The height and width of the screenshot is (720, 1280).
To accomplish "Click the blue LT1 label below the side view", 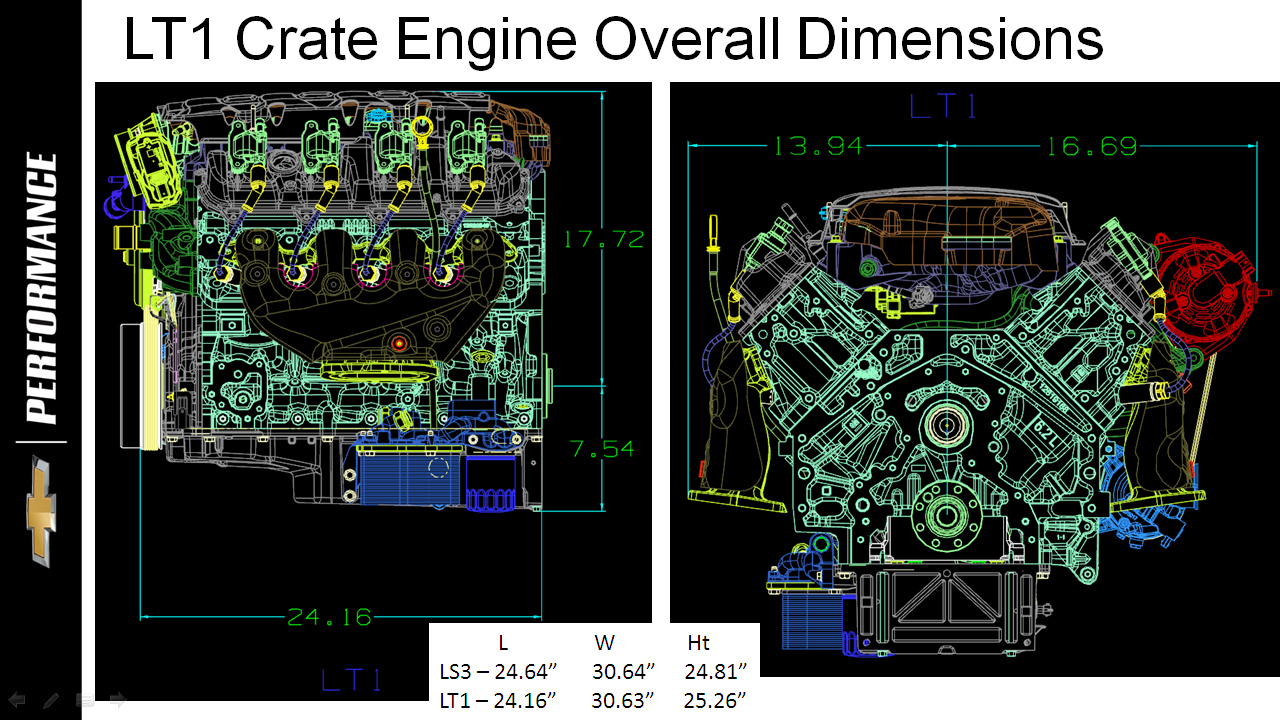I will click(352, 681).
